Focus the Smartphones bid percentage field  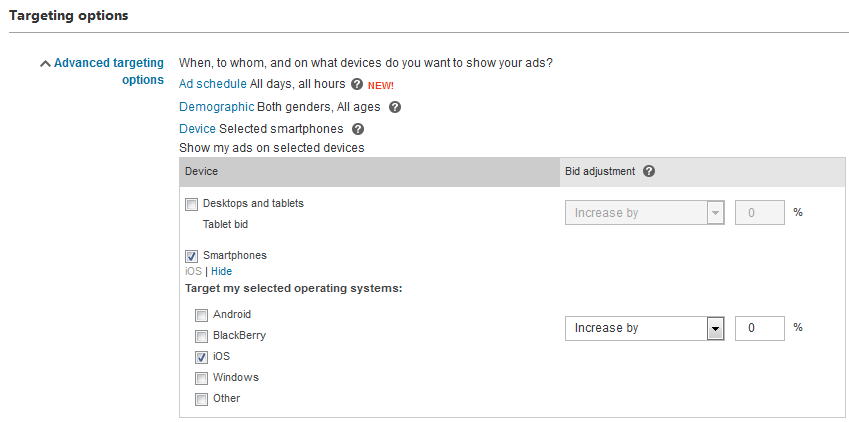[x=760, y=328]
